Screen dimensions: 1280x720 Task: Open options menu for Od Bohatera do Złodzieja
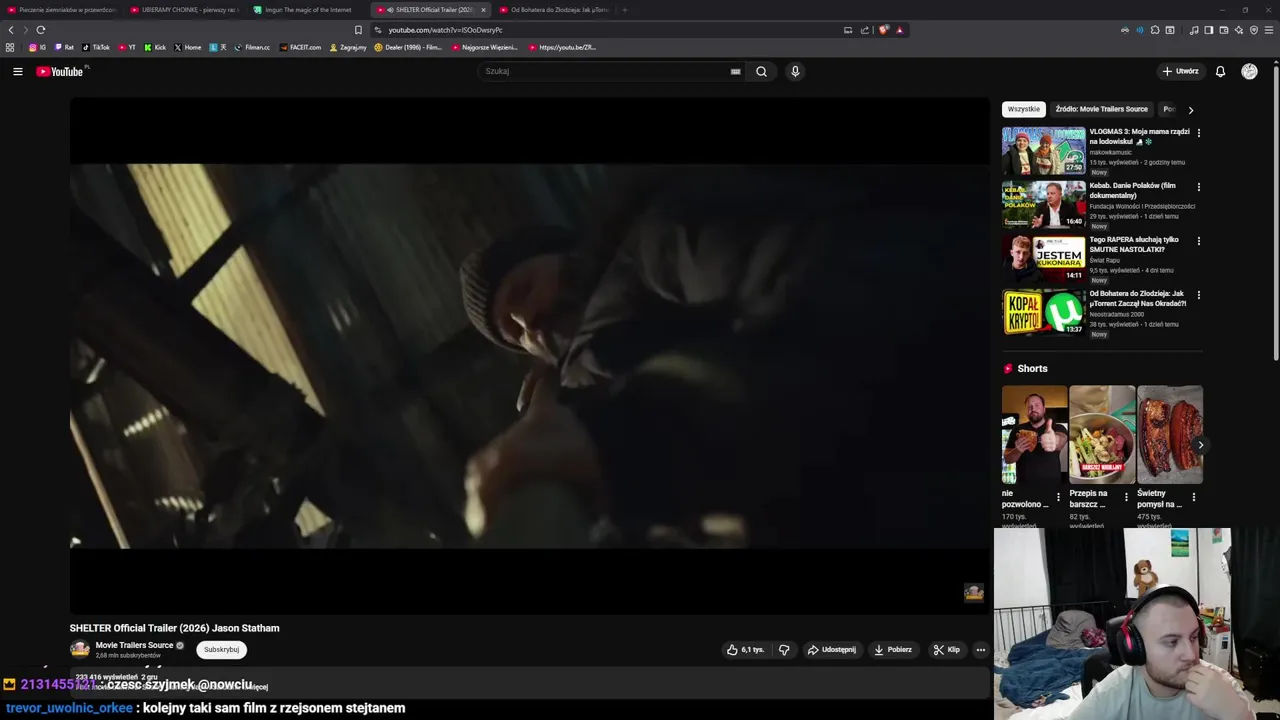coord(1199,294)
